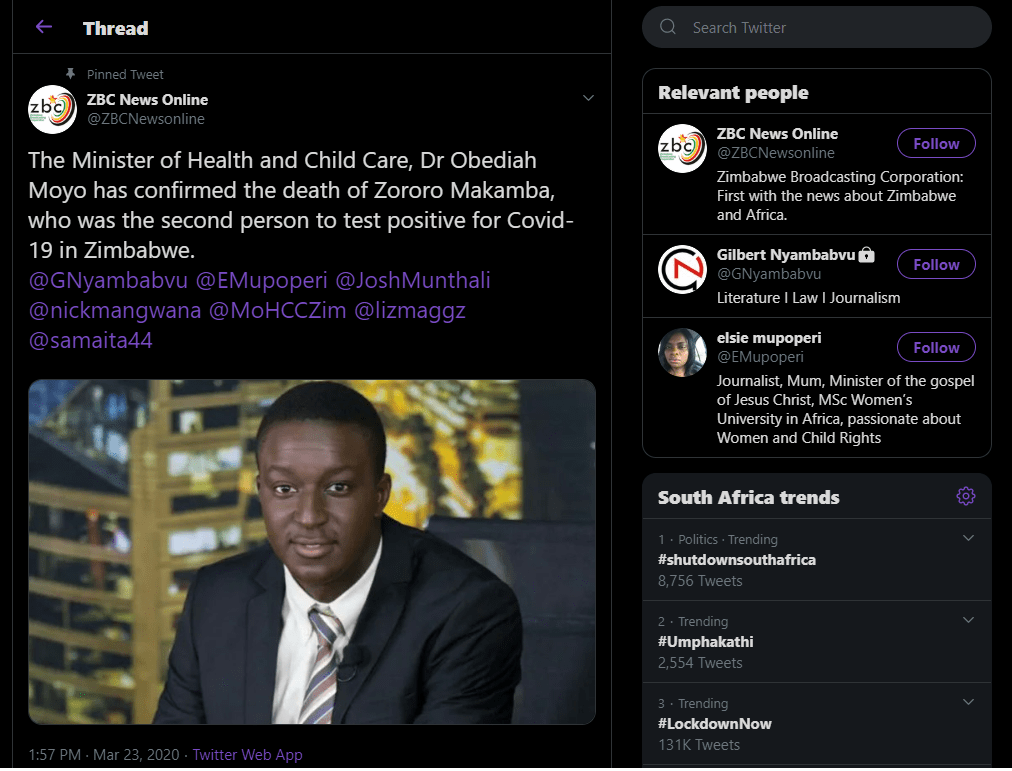Click ZBC News Online tweet author avatar

[52, 109]
